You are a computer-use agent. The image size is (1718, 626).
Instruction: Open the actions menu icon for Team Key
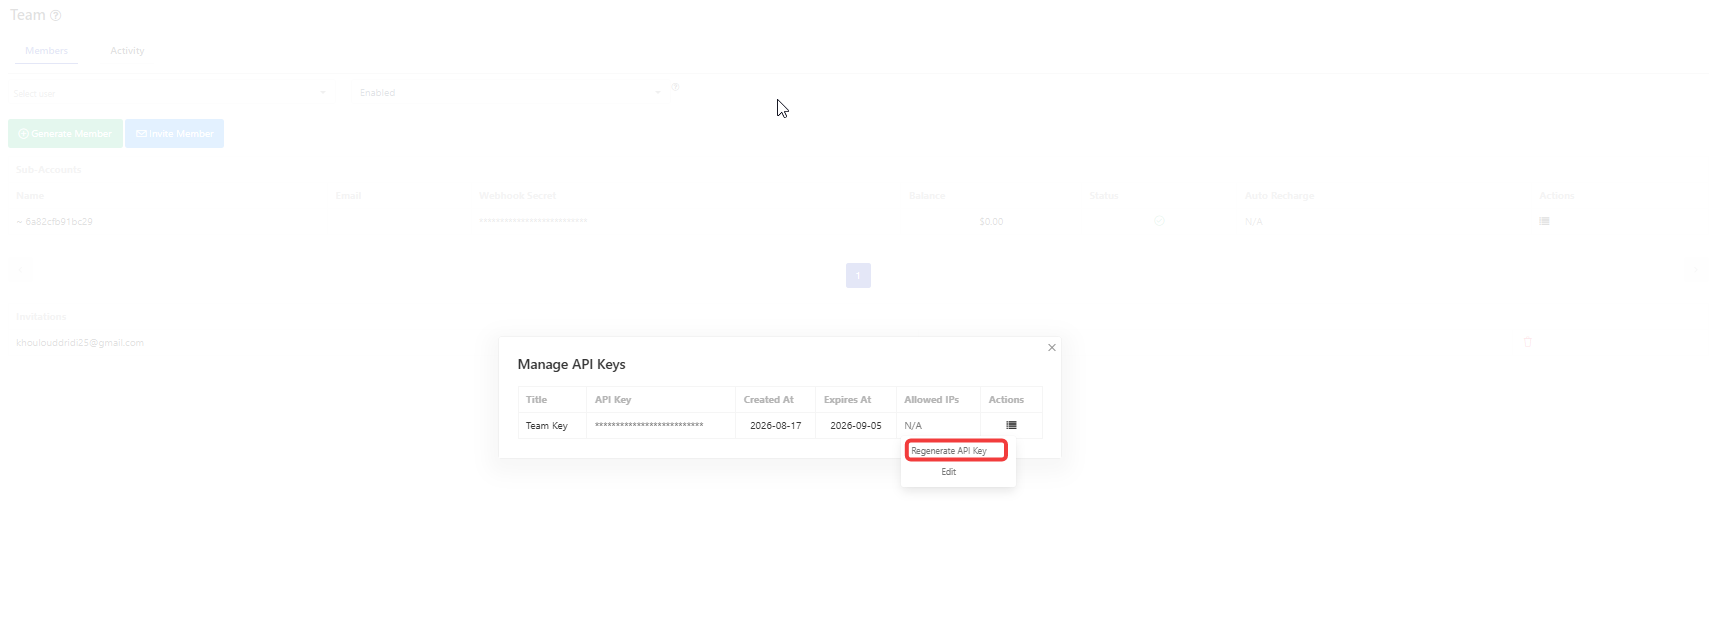[x=1011, y=425]
